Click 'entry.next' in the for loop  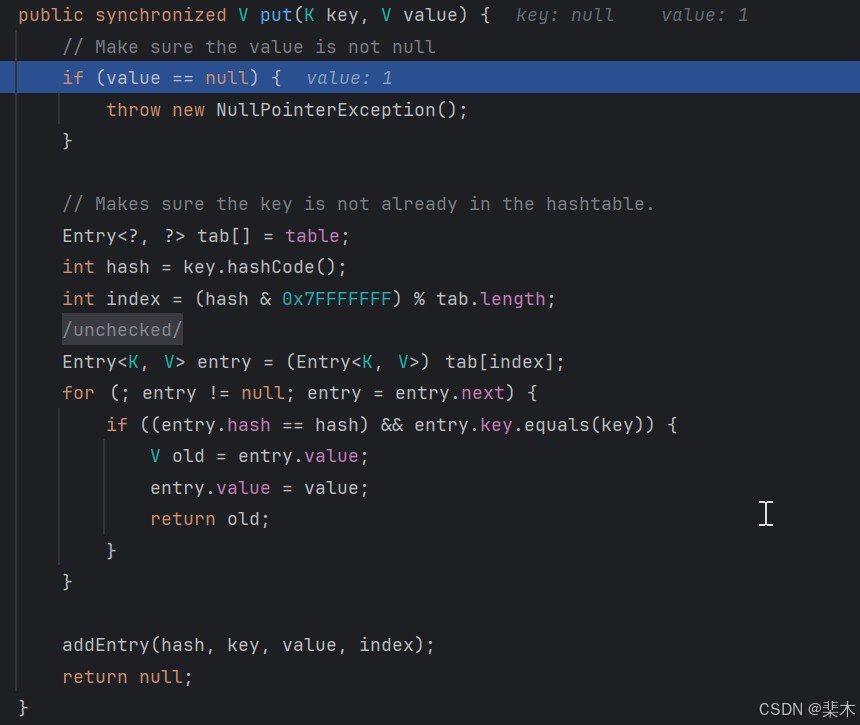450,393
